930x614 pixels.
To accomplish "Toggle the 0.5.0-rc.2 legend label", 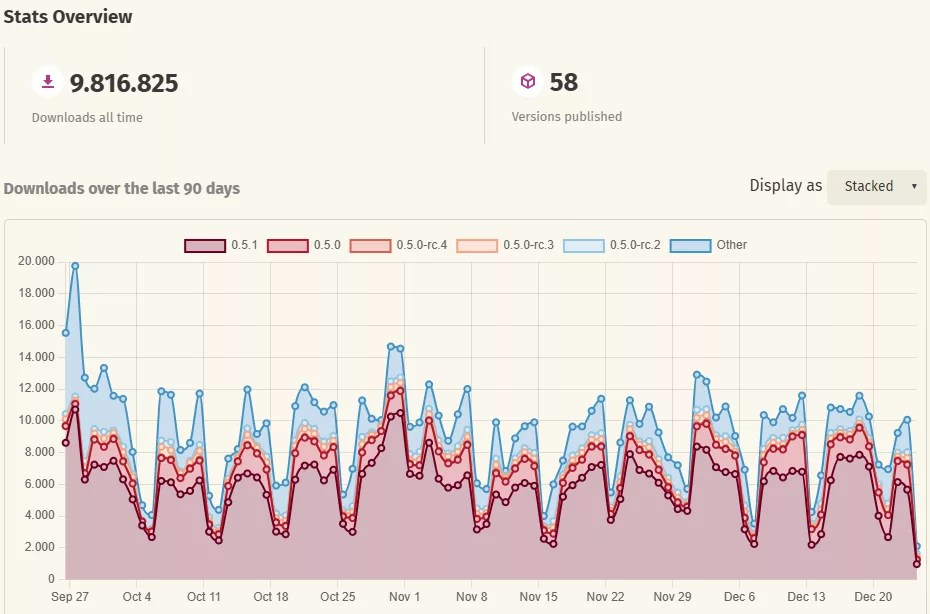I will point(635,245).
